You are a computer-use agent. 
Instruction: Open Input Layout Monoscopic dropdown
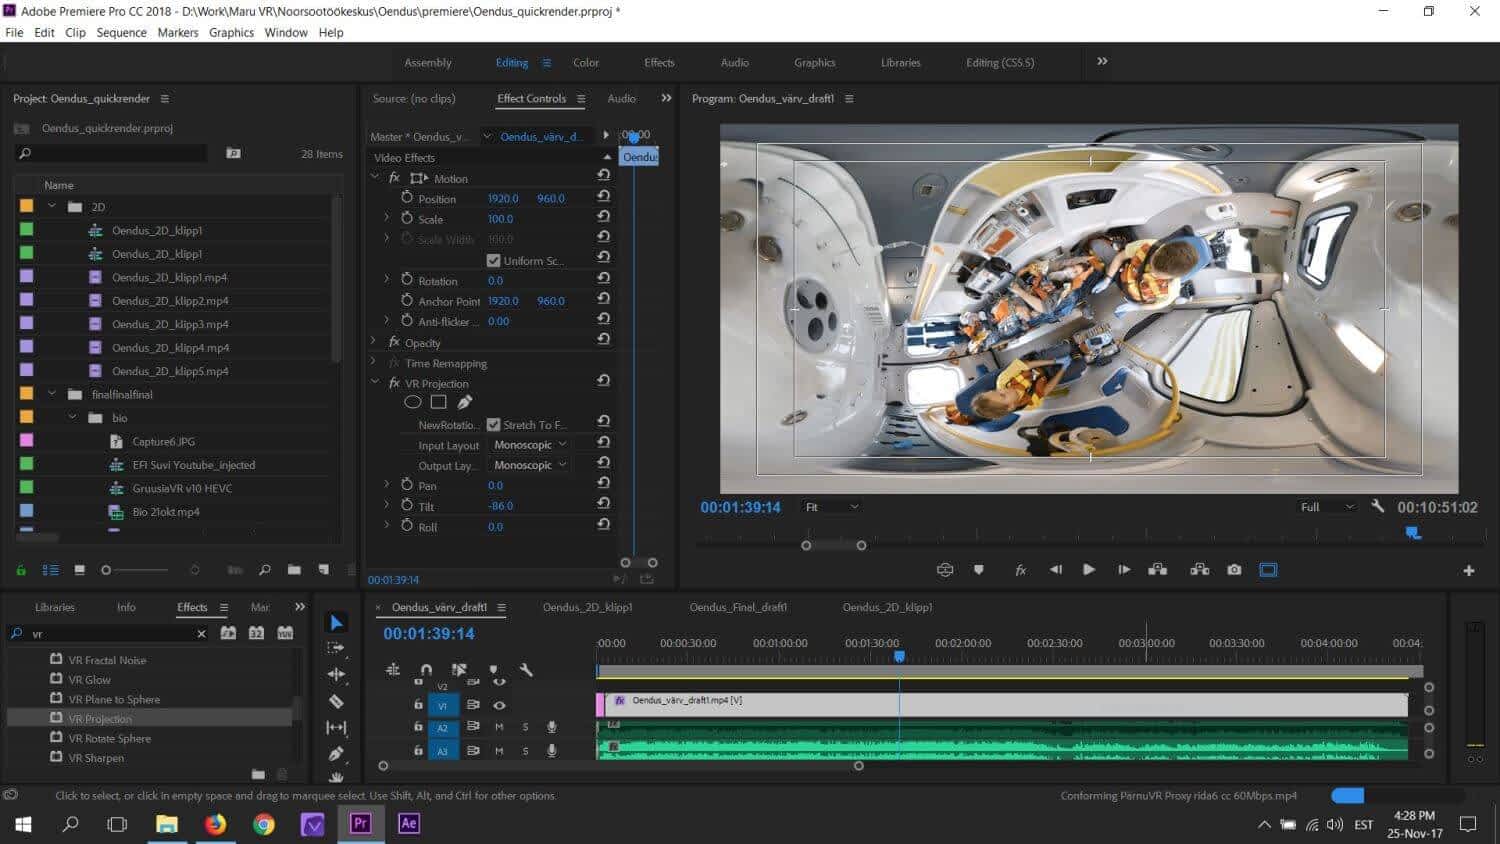pos(530,445)
